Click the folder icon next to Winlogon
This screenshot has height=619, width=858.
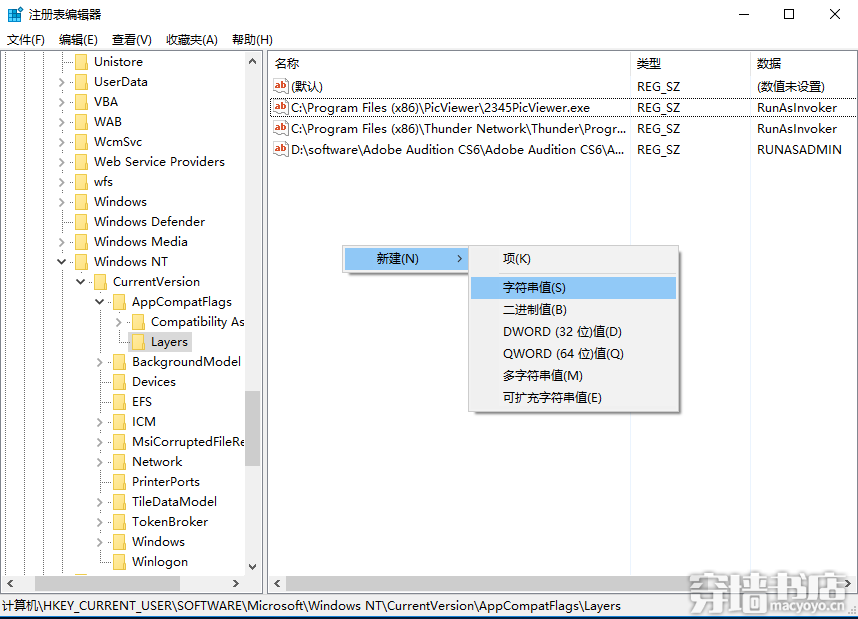[120, 562]
